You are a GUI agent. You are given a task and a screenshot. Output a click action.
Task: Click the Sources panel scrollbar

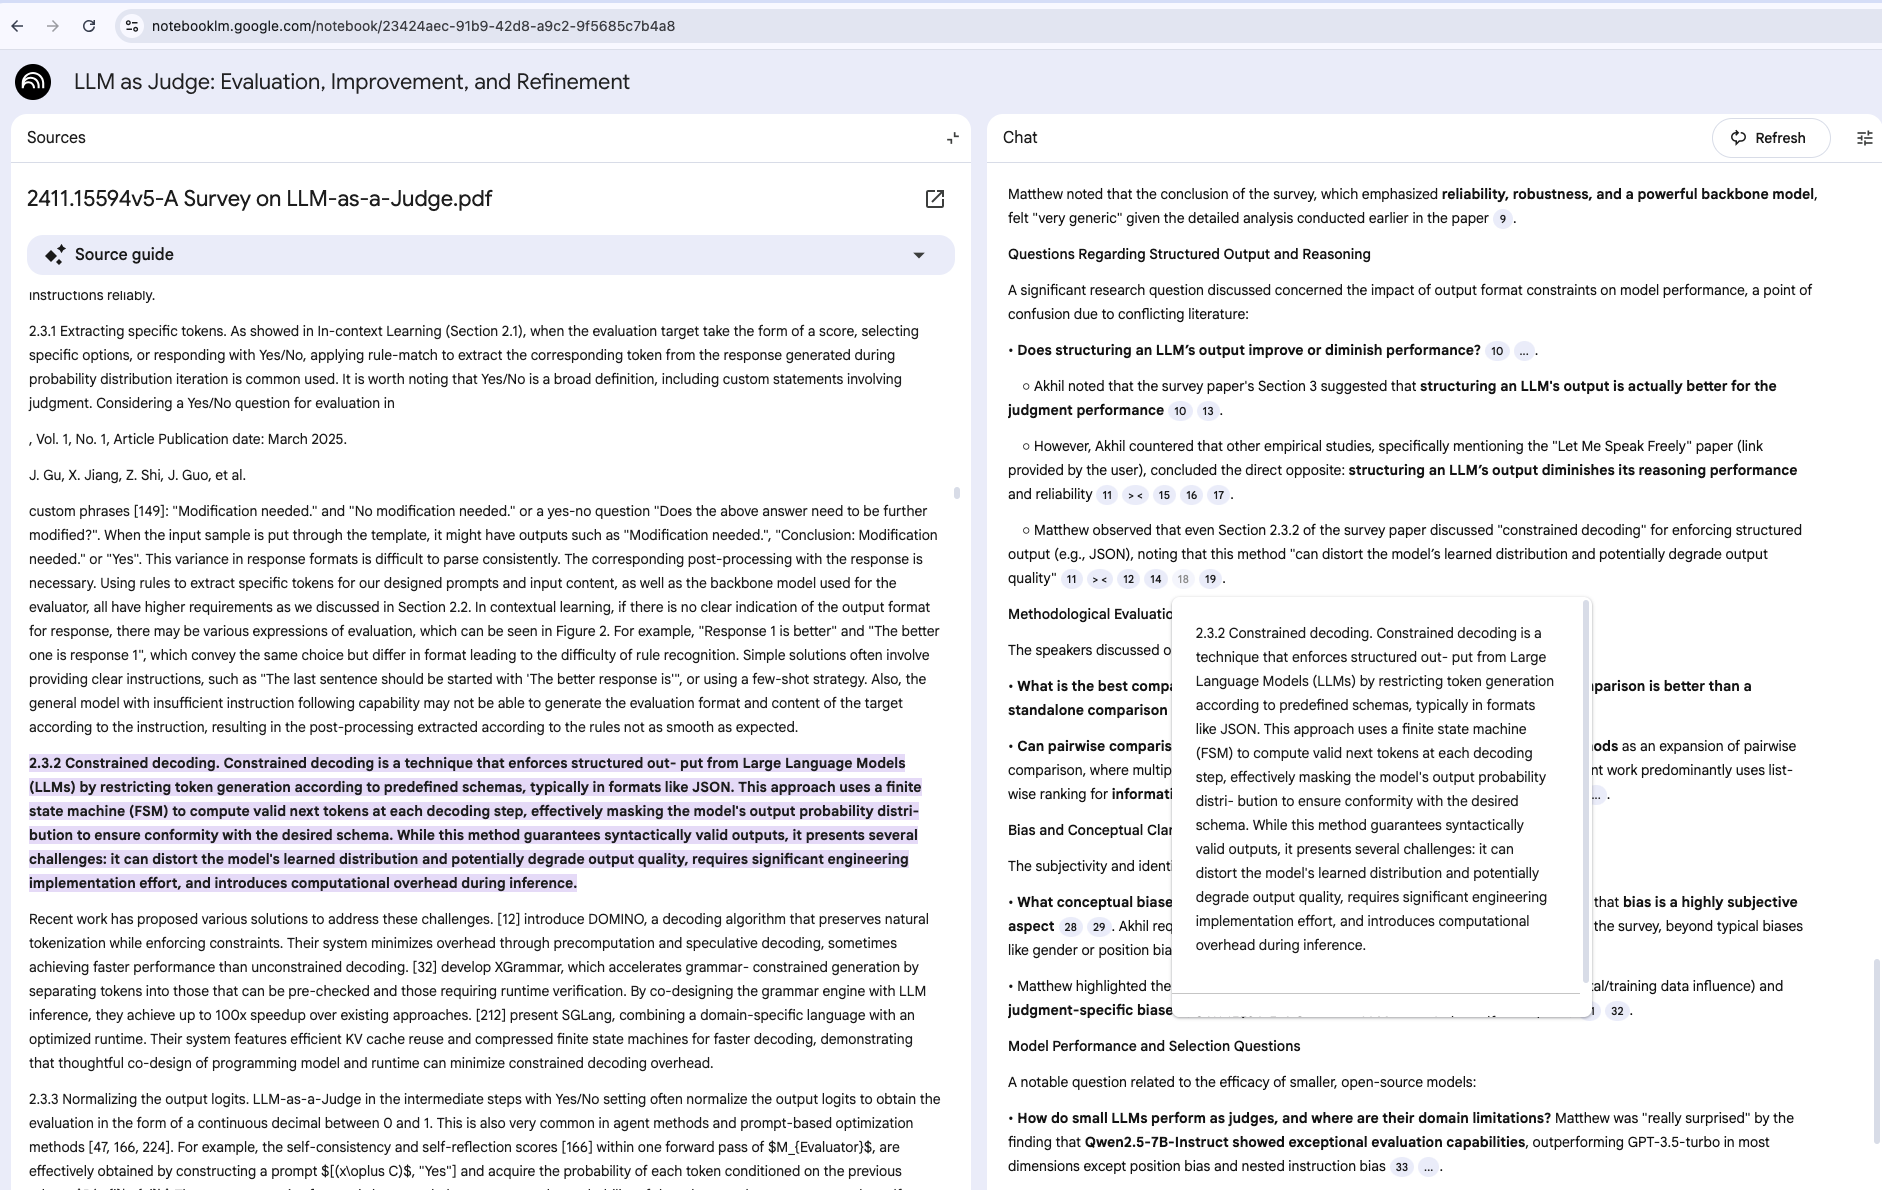pos(957,493)
